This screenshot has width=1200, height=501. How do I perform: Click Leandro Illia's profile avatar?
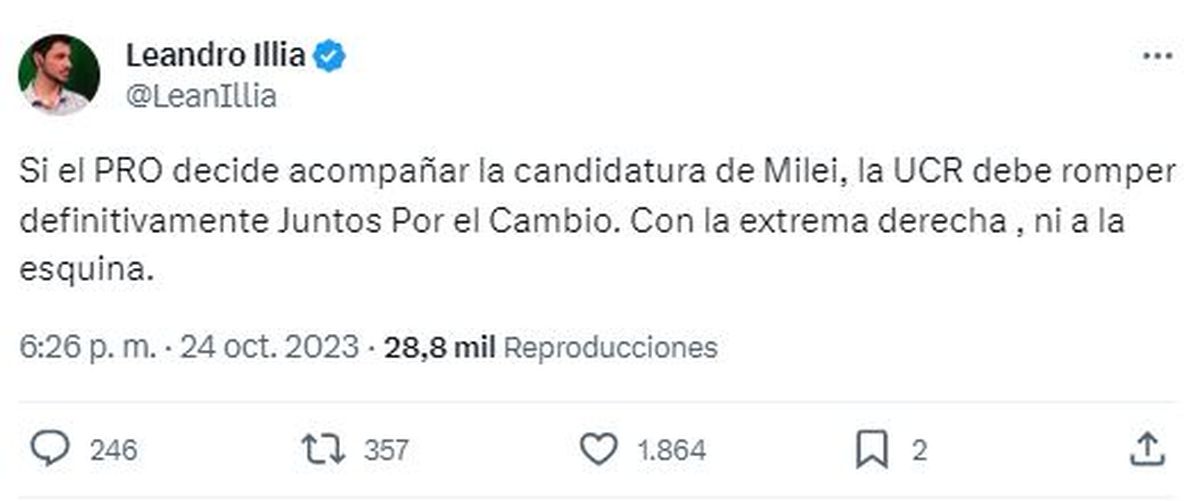pyautogui.click(x=59, y=75)
